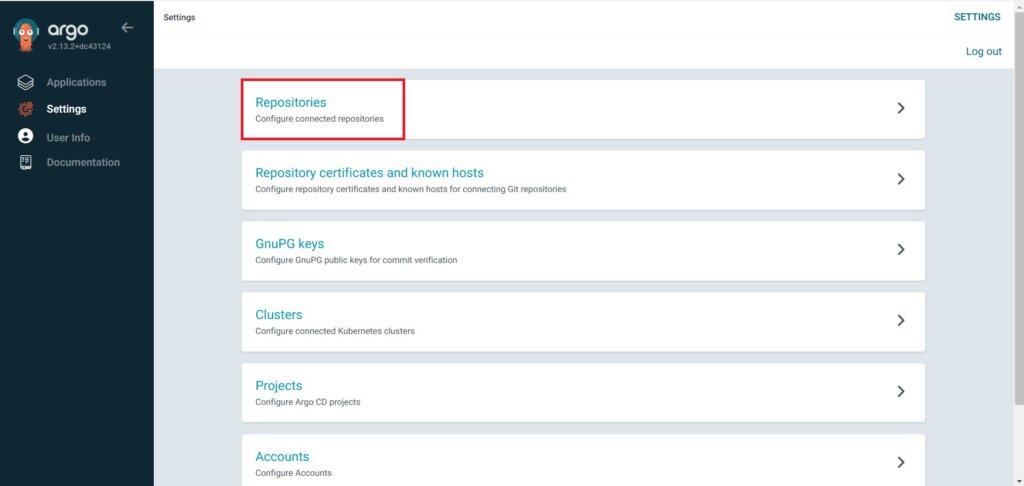
Task: Collapse sidebar with the back arrow
Action: pos(127,27)
